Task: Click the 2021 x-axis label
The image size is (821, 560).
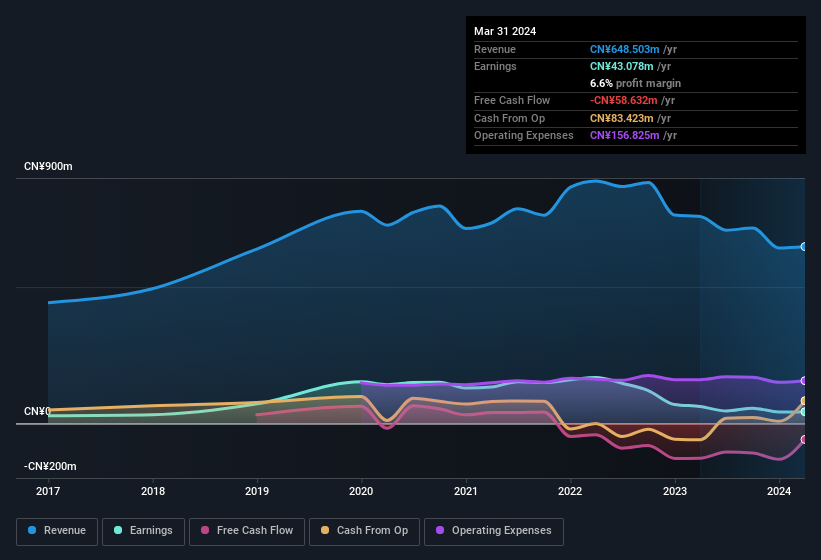Action: point(465,491)
